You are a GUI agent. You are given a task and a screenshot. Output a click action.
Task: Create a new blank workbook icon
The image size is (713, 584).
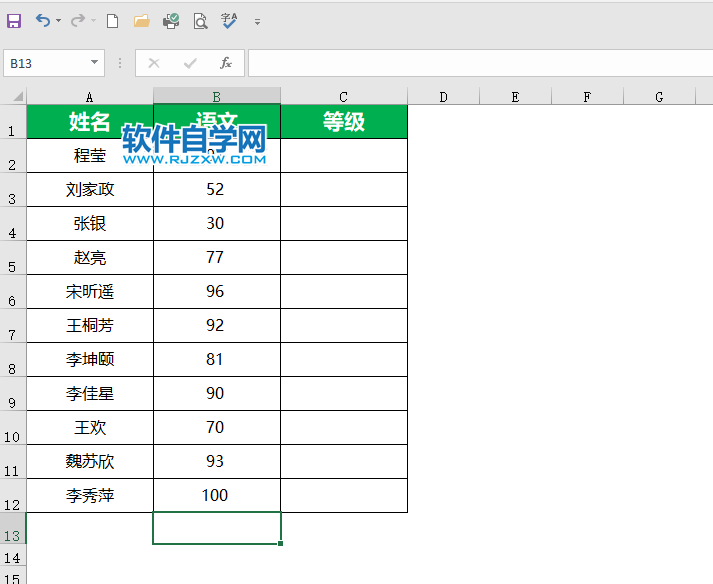[112, 21]
